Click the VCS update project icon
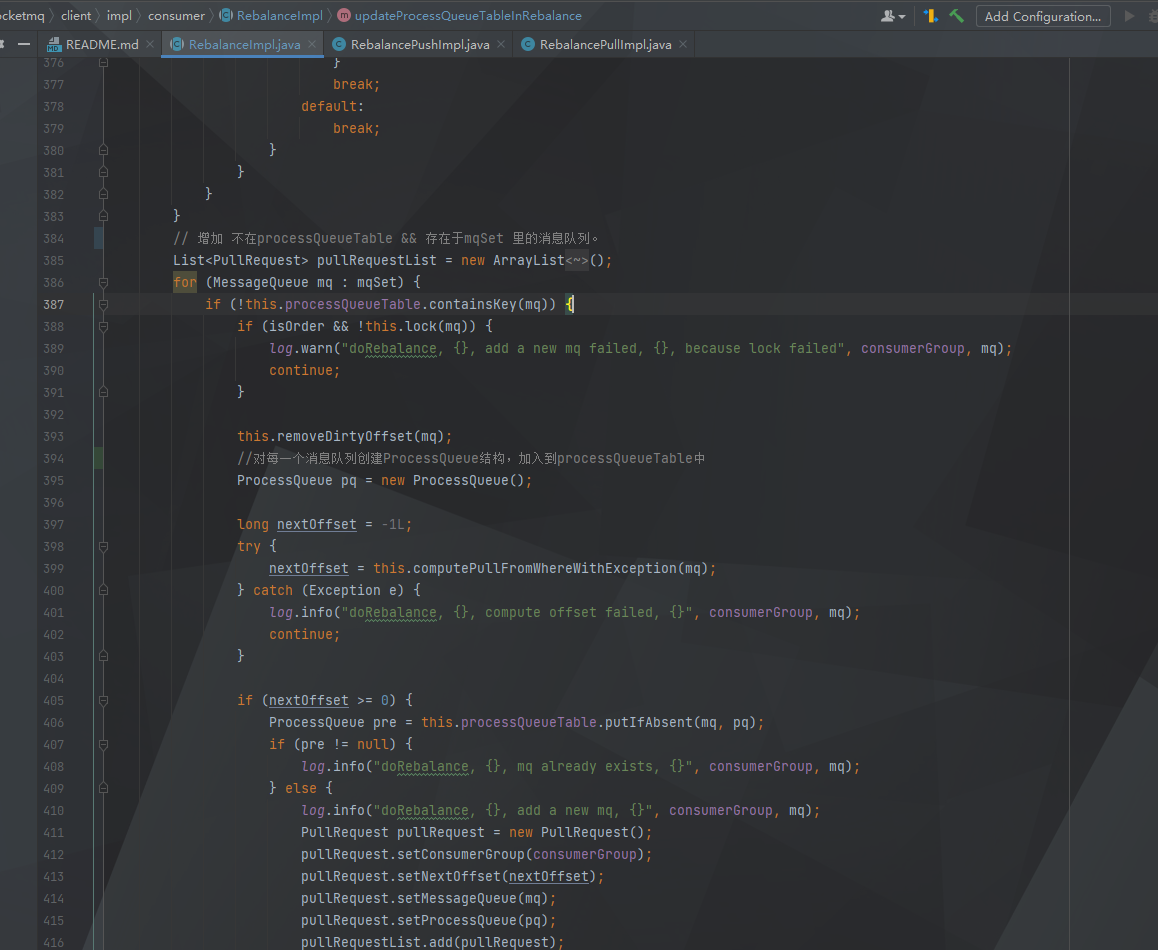This screenshot has height=950, width=1158. coord(931,16)
